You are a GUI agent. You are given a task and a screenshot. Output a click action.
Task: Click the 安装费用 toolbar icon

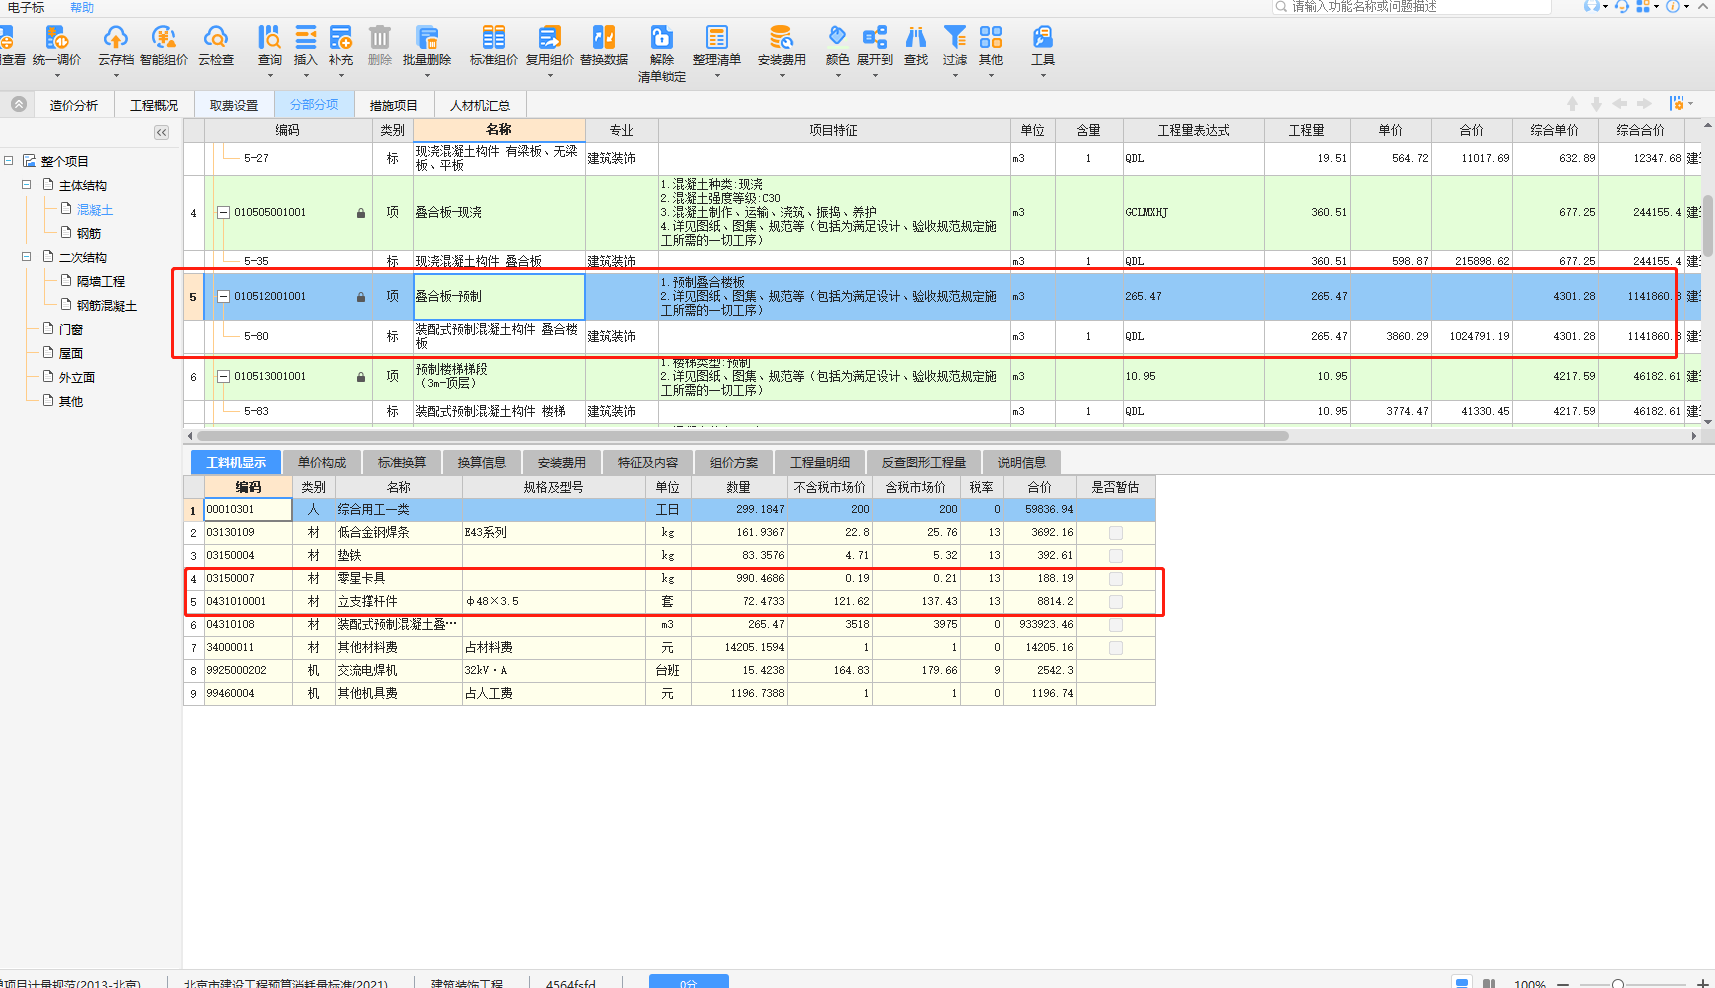781,40
